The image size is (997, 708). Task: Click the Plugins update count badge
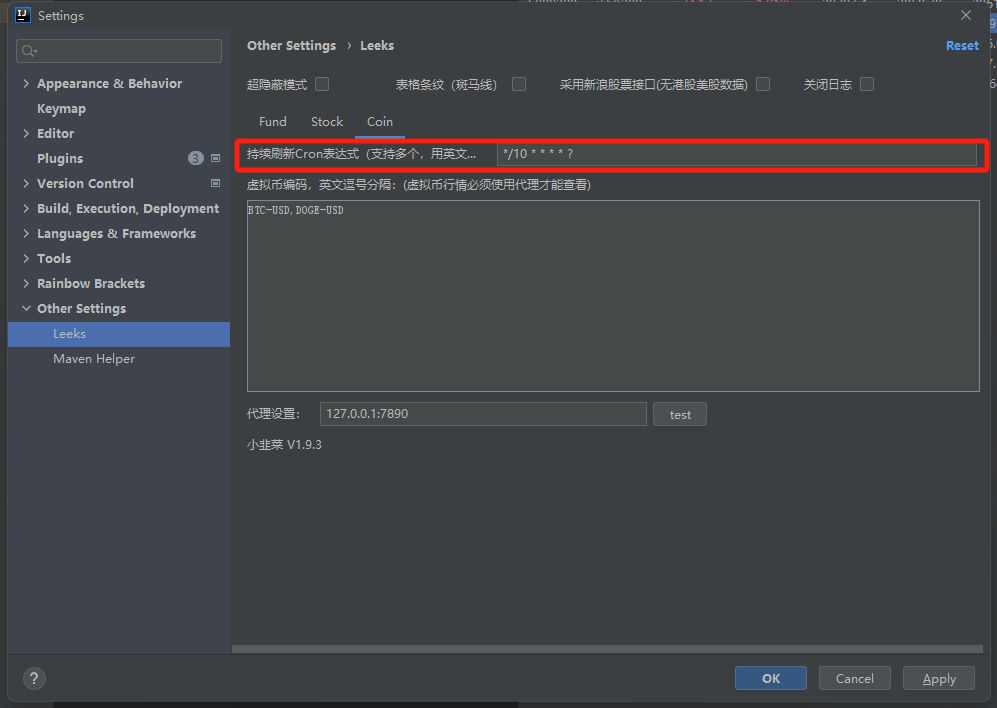[x=196, y=158]
